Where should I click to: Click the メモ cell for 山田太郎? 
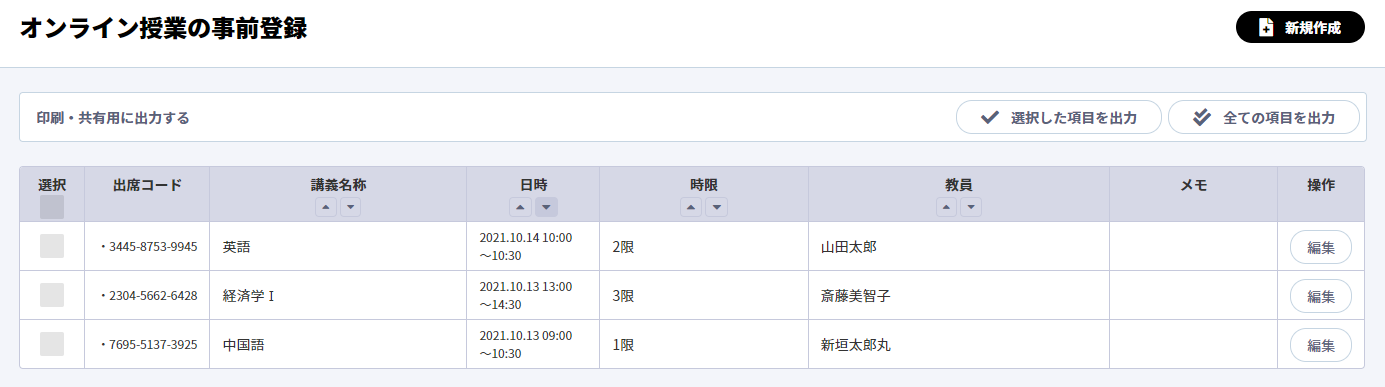coord(1193,246)
